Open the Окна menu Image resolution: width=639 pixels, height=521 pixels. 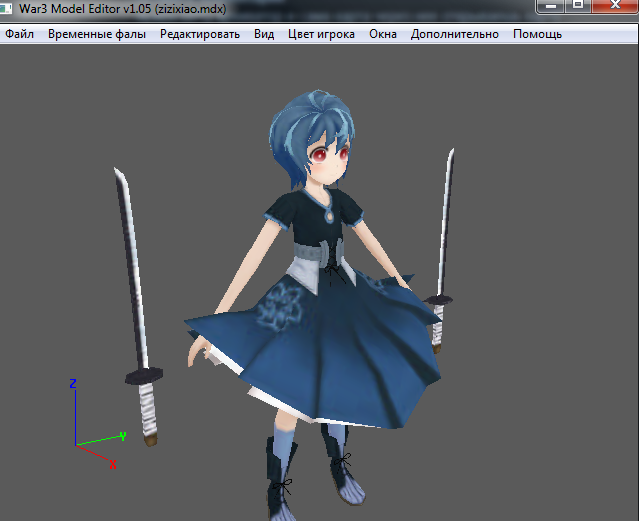pyautogui.click(x=383, y=34)
